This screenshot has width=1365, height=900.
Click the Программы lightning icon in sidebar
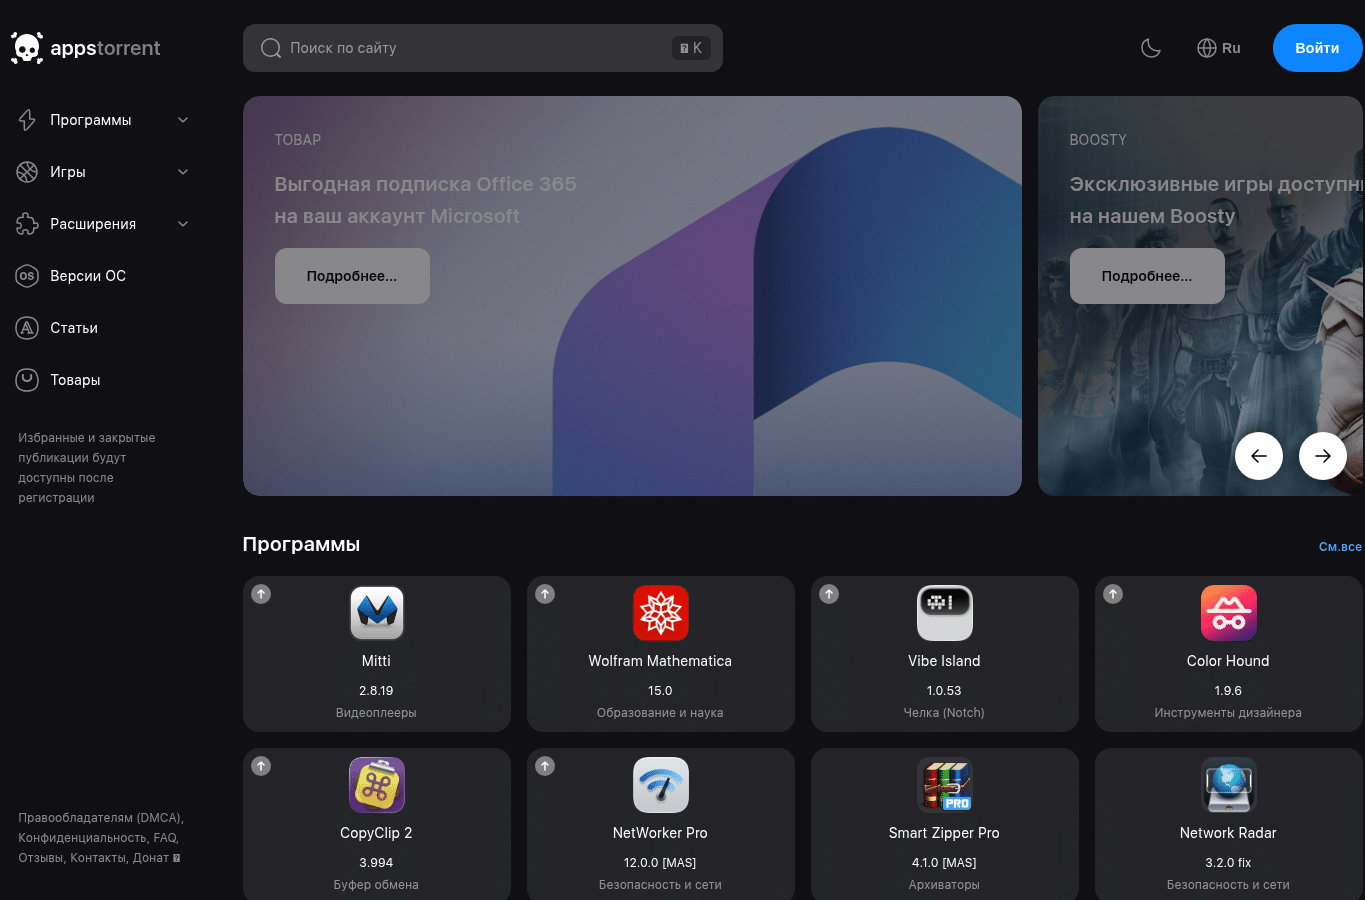pos(27,120)
